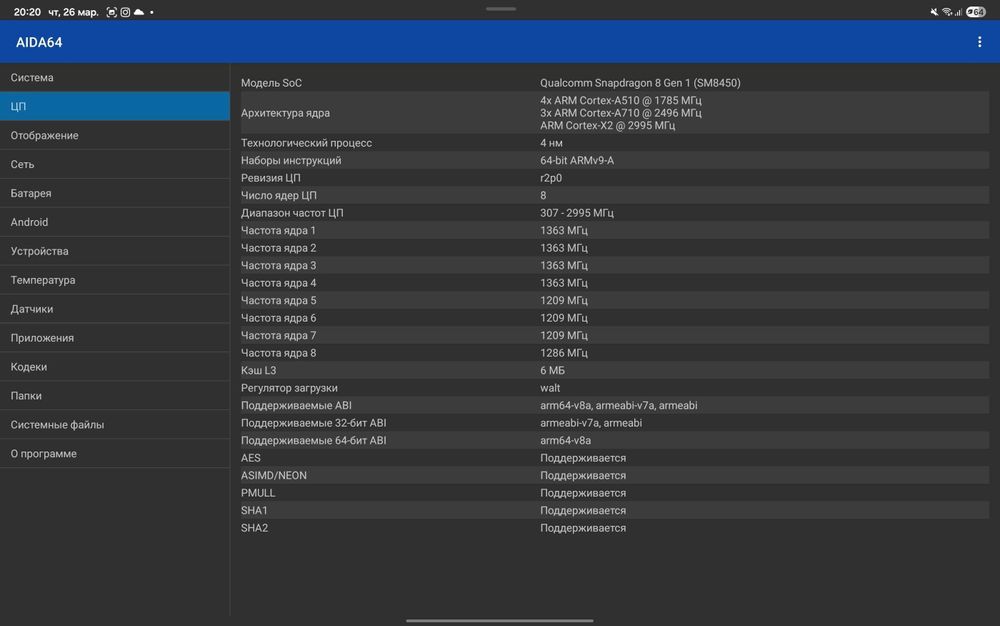Tap the screenshot notification icon in status bar
This screenshot has height=626, width=1000.
112,12
